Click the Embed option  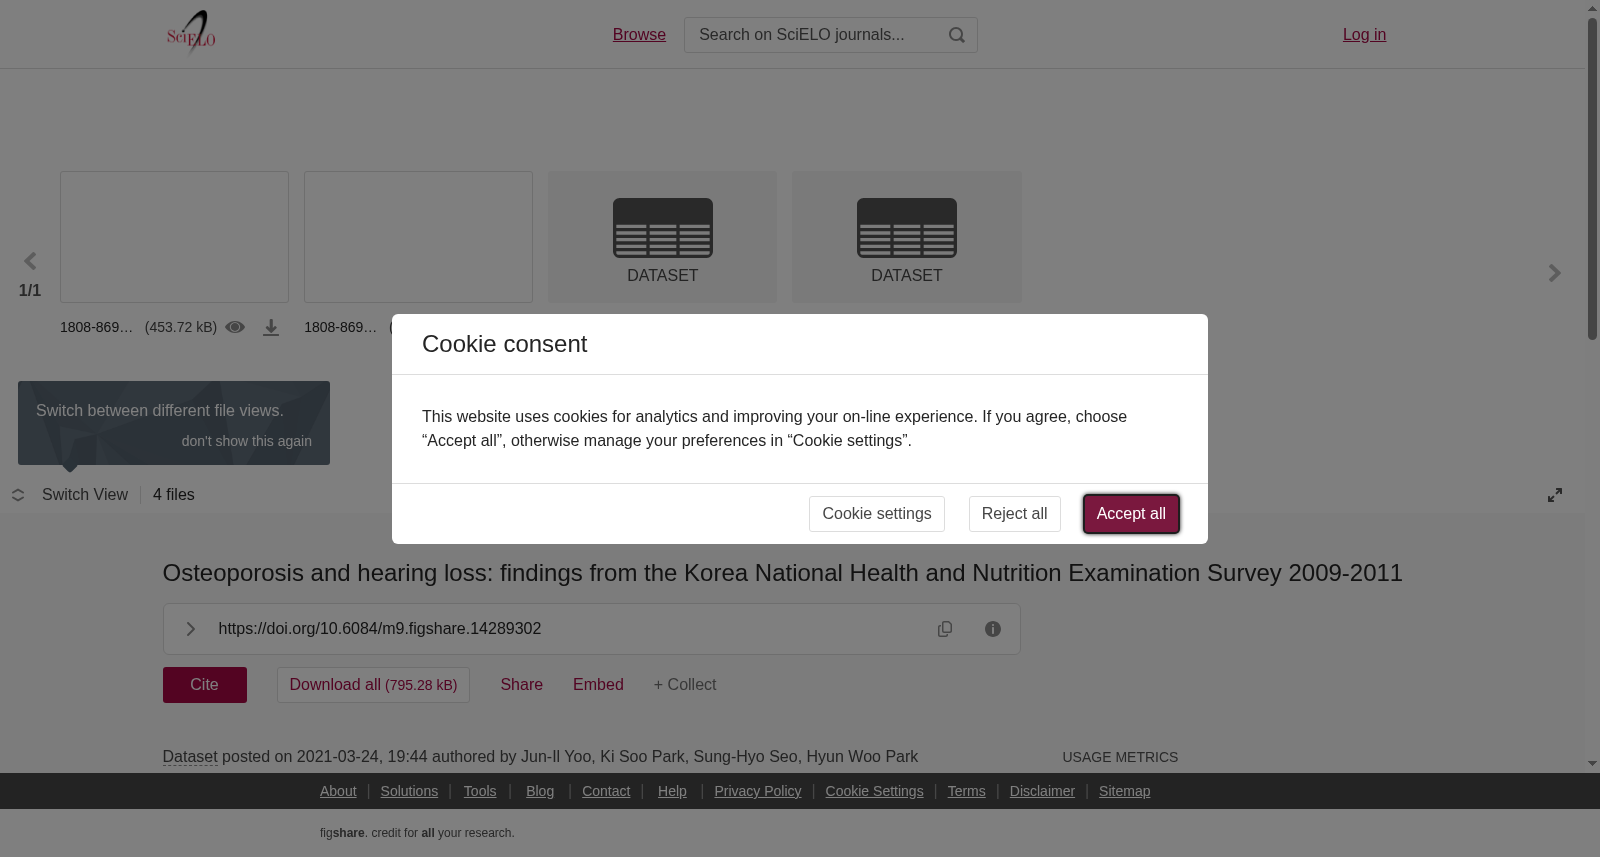(x=598, y=685)
